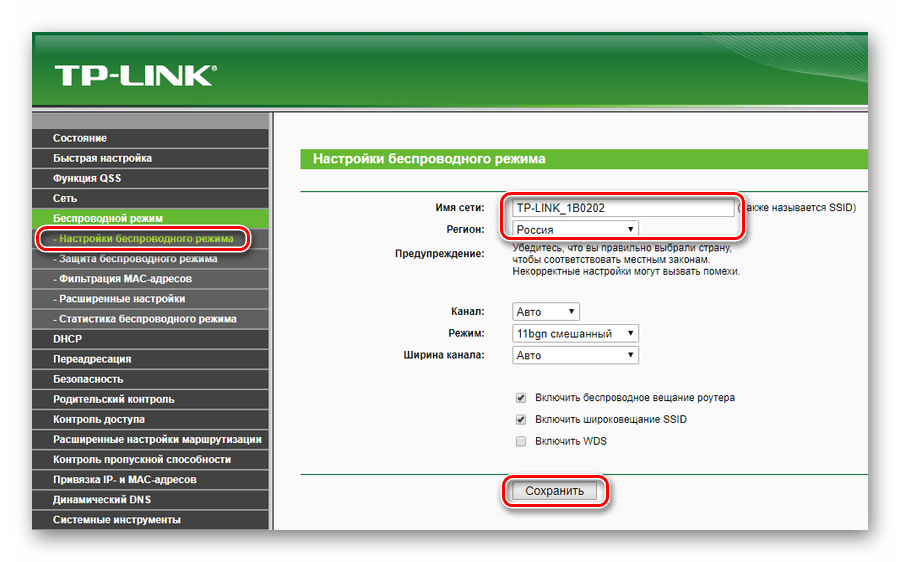The width and height of the screenshot is (900, 562).
Task: Open Привязка IP- и MAC-адресов
Action: pyautogui.click(x=150, y=480)
